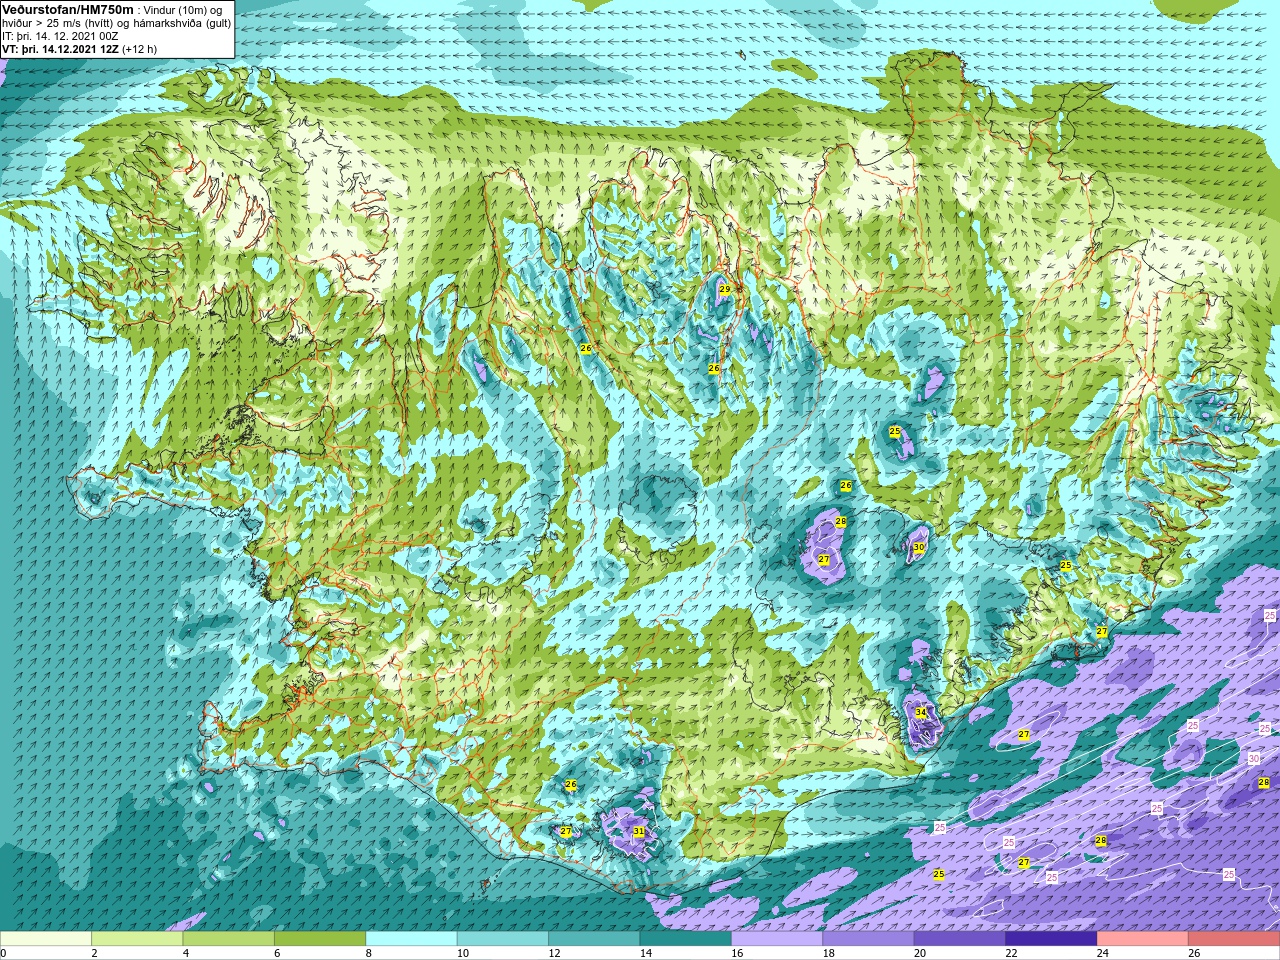Screen dimensions: 1280x960
Task: Click the 10–12 m/s legend color block
Action: (503, 938)
